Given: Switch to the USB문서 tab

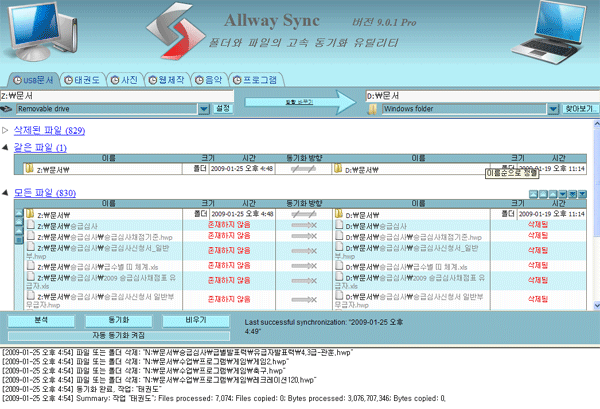Looking at the screenshot, I should pos(33,80).
